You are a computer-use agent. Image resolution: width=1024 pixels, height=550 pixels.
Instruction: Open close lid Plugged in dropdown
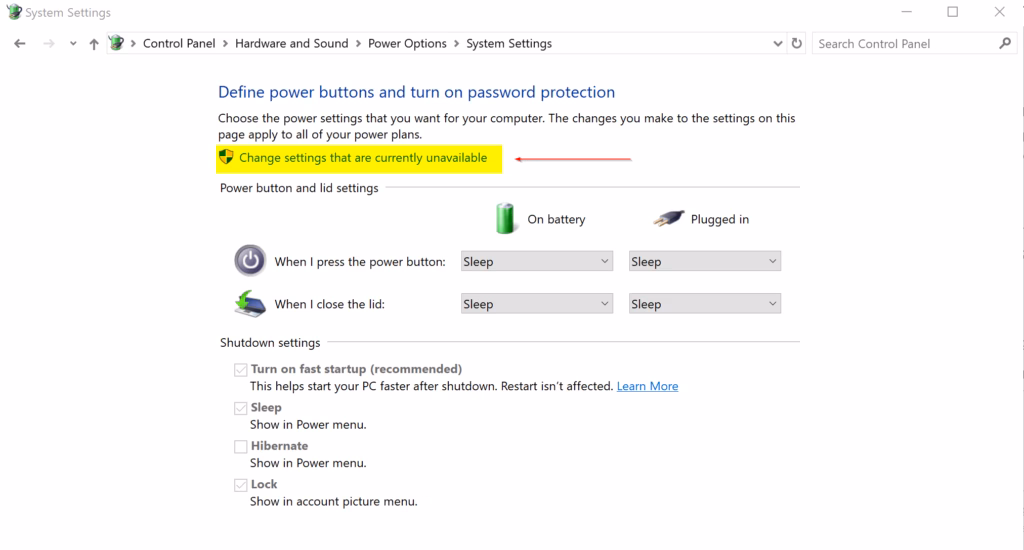[x=704, y=304]
